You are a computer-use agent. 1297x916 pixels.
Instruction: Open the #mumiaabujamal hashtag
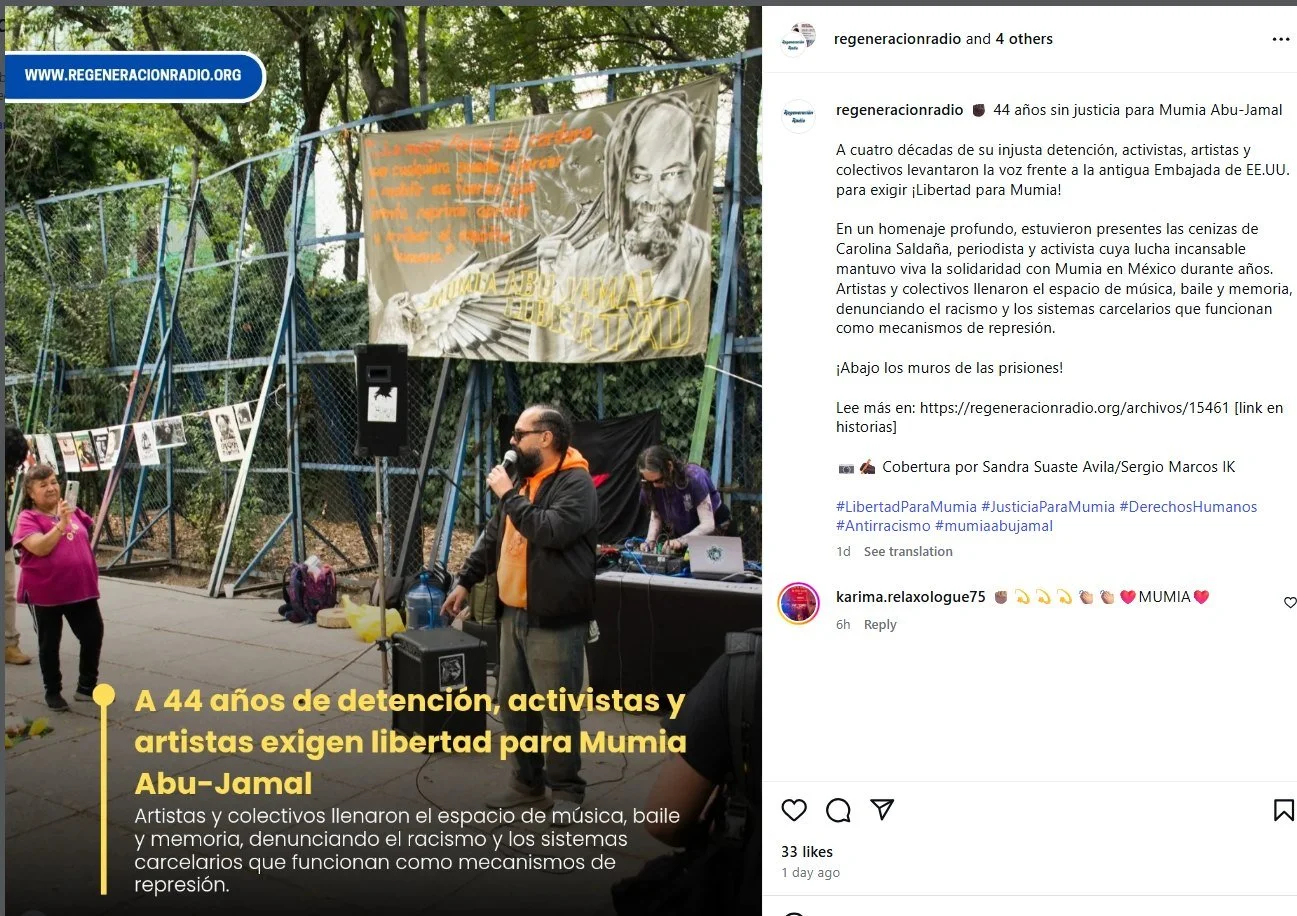(x=994, y=525)
